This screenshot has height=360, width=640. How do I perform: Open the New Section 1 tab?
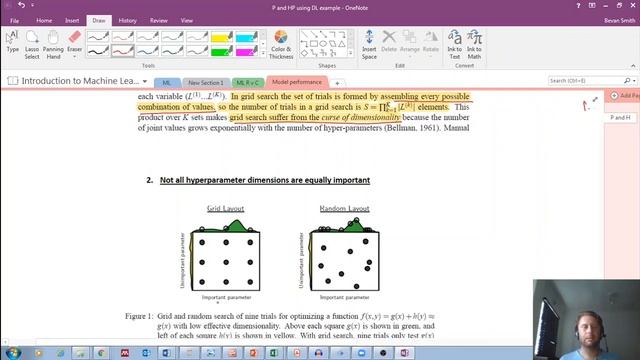(x=206, y=82)
